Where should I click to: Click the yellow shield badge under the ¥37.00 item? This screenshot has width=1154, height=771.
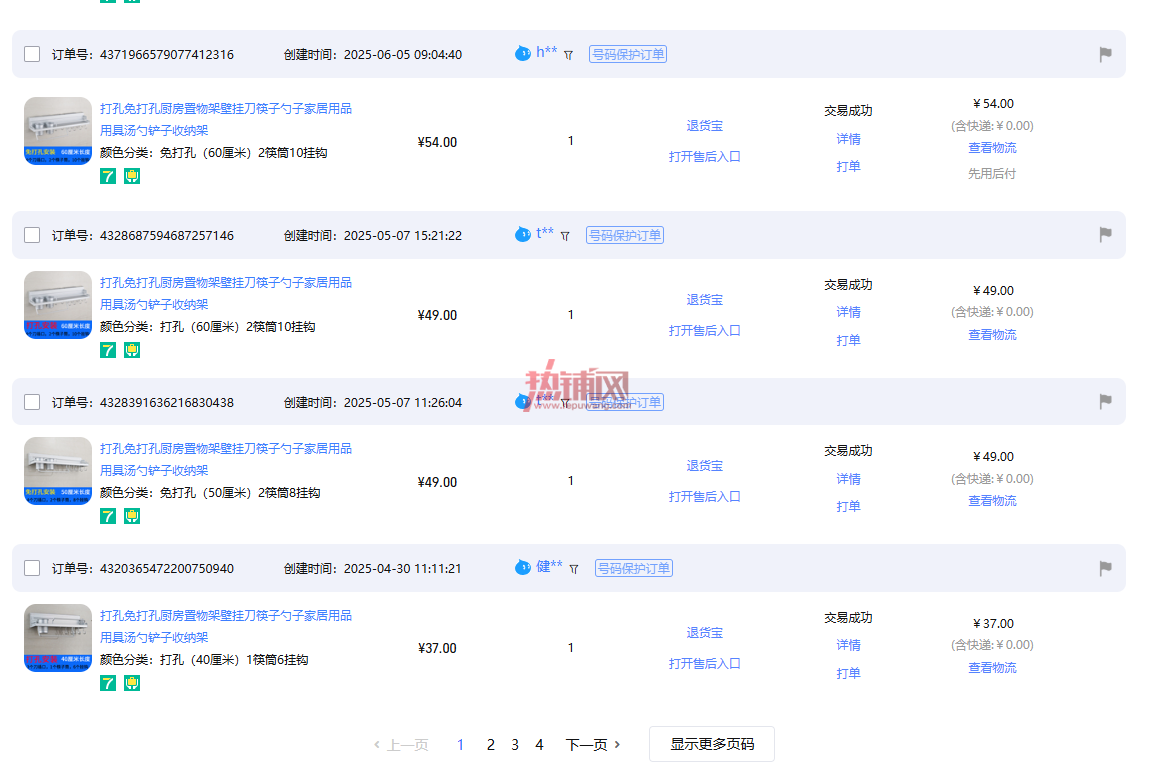[x=132, y=683]
